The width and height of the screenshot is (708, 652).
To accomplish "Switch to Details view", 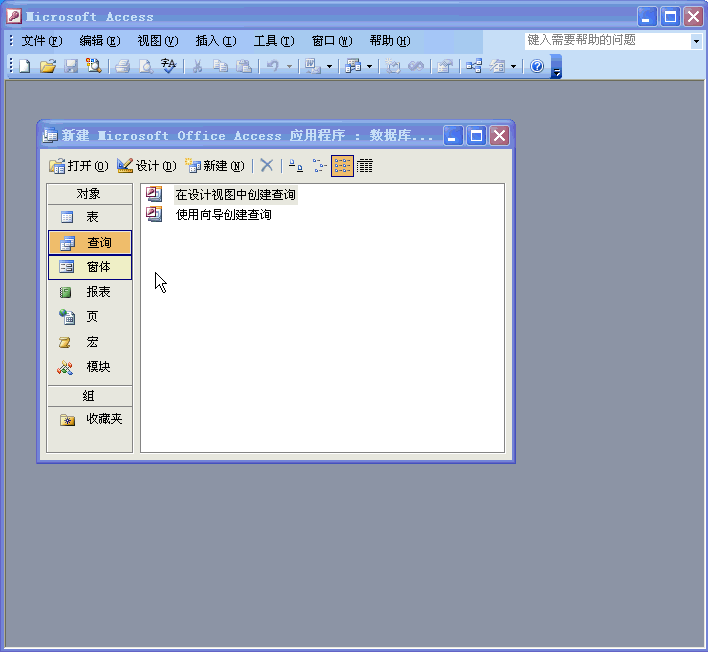I will pyautogui.click(x=365, y=166).
